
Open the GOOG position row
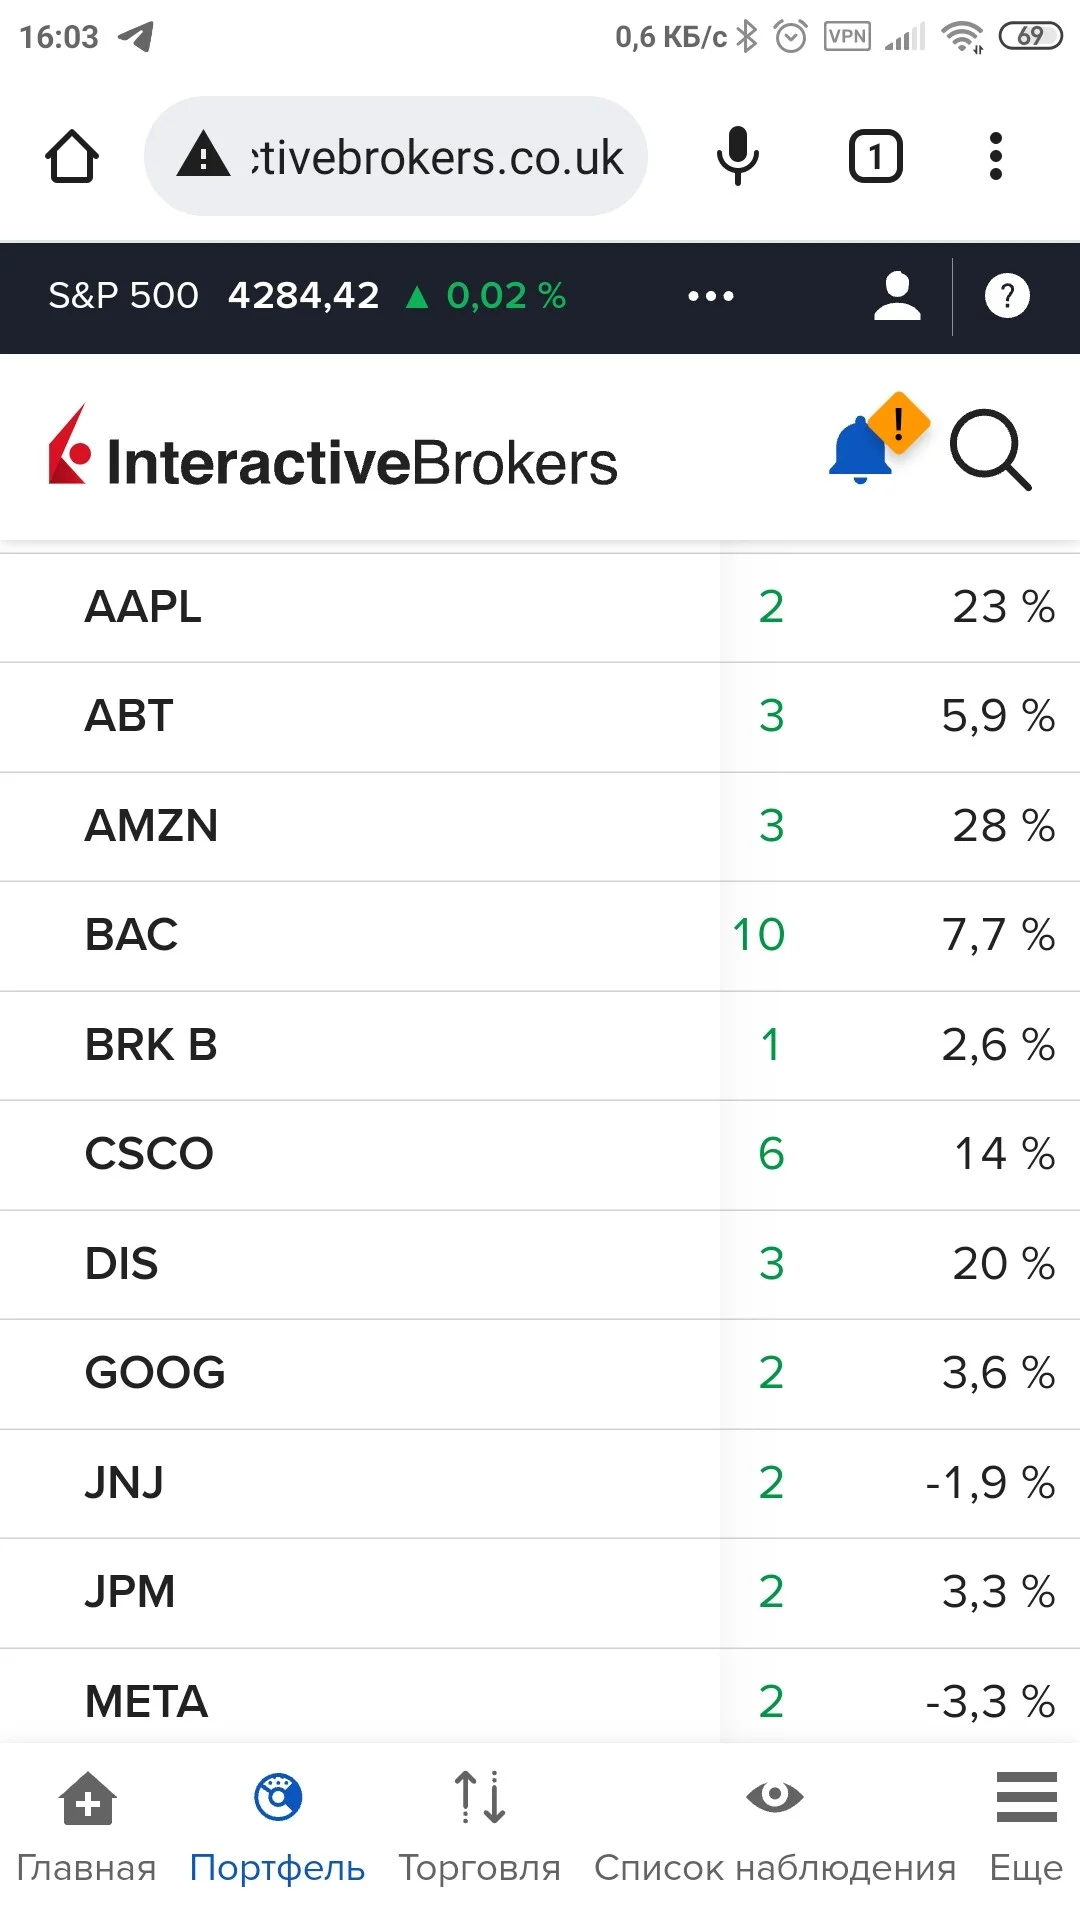(540, 1373)
